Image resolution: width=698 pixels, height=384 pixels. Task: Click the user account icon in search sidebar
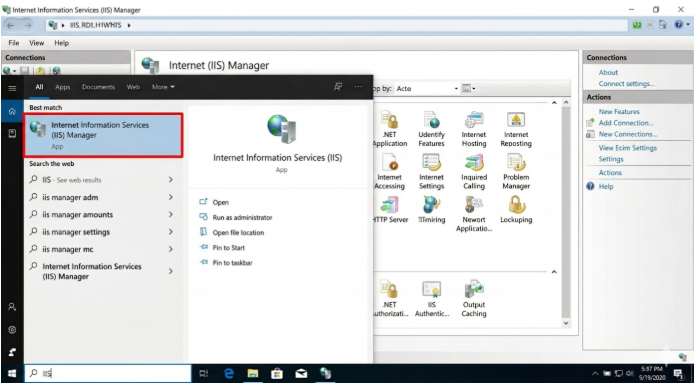pos(12,307)
